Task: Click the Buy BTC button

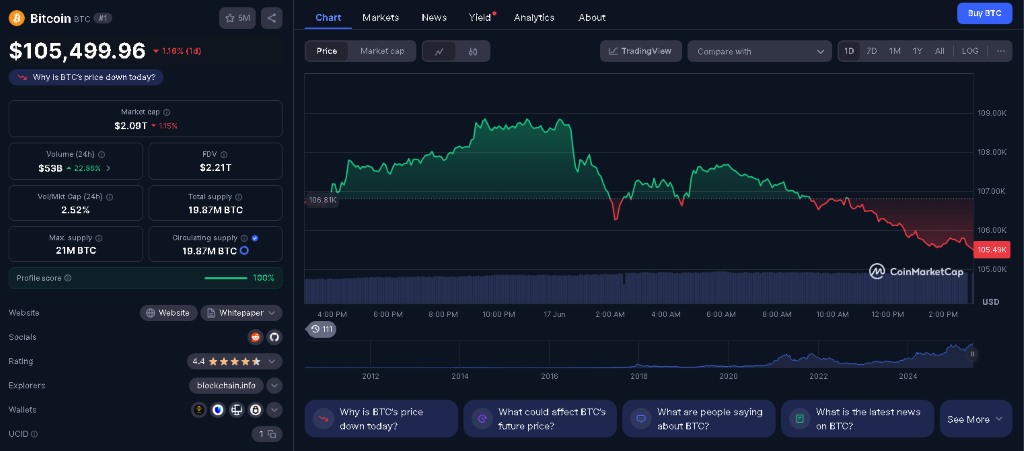Action: click(x=979, y=13)
